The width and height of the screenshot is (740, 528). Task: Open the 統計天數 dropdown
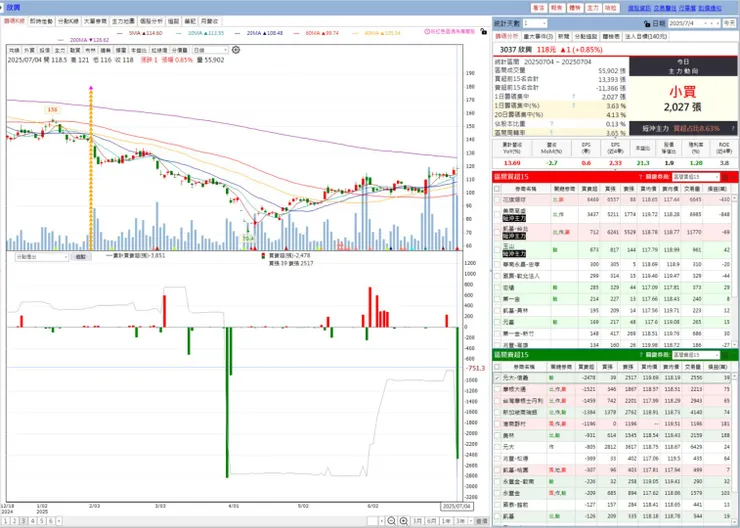click(x=534, y=24)
